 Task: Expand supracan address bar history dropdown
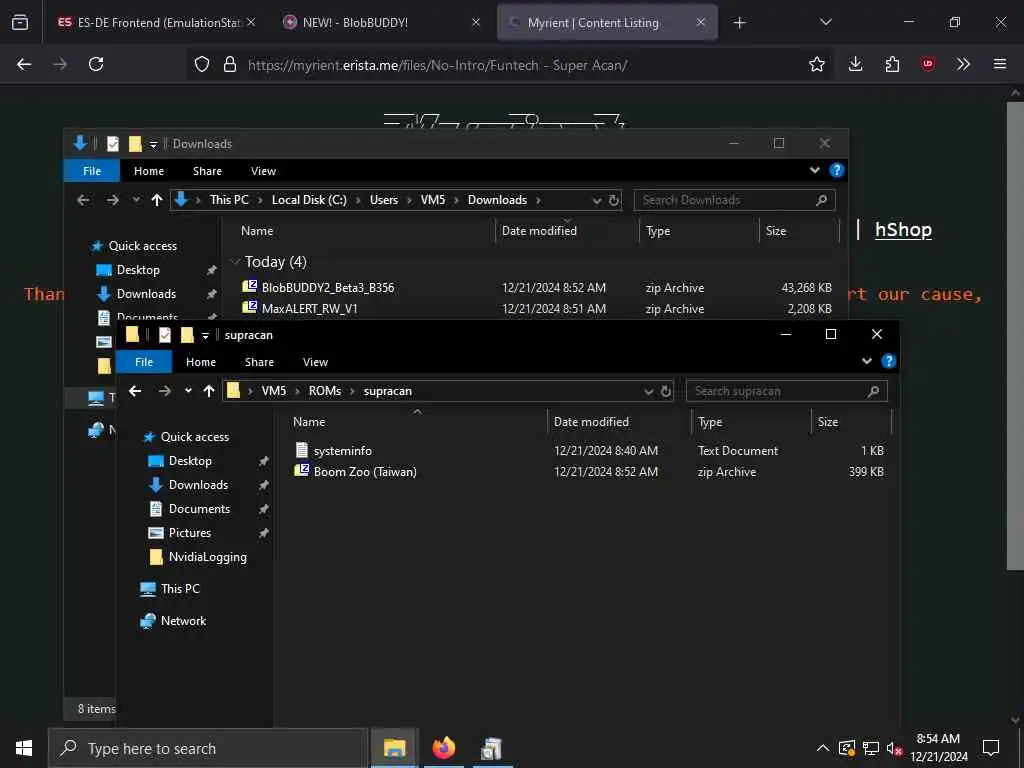(x=648, y=391)
